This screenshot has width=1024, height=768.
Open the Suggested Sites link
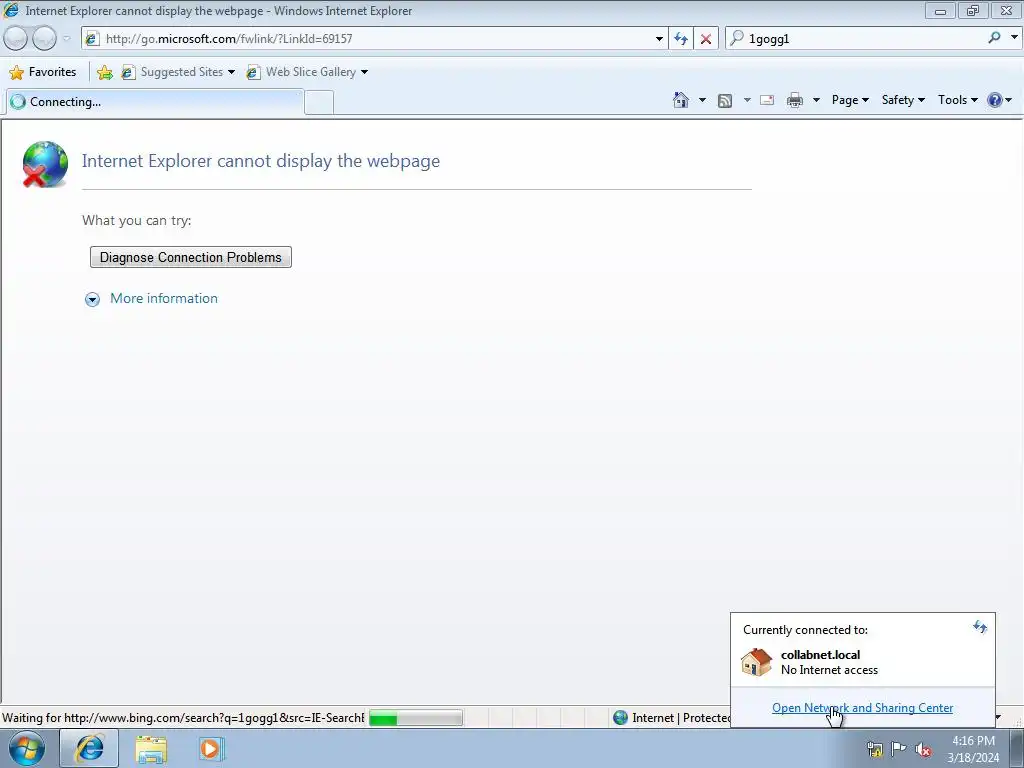tap(178, 72)
